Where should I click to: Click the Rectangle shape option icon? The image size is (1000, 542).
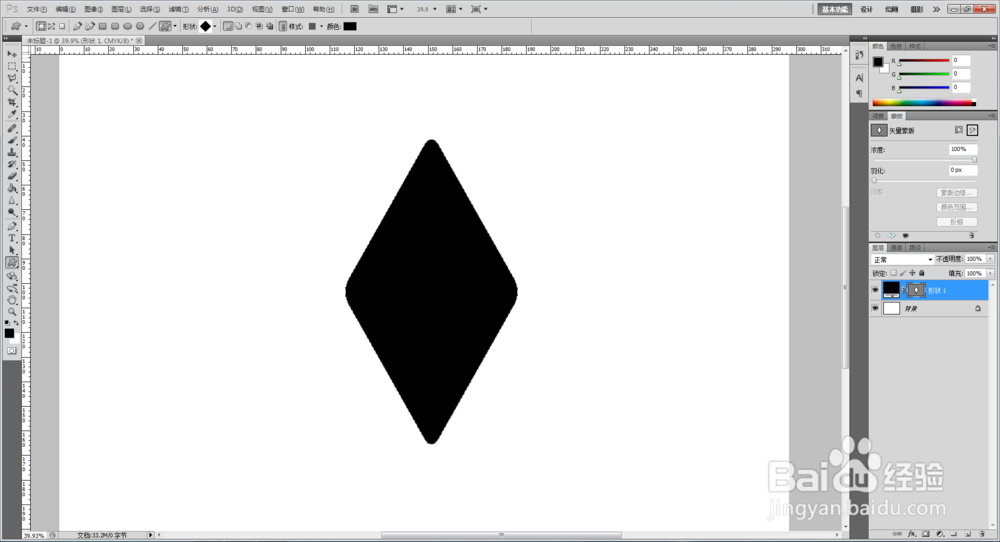pyautogui.click(x=103, y=26)
